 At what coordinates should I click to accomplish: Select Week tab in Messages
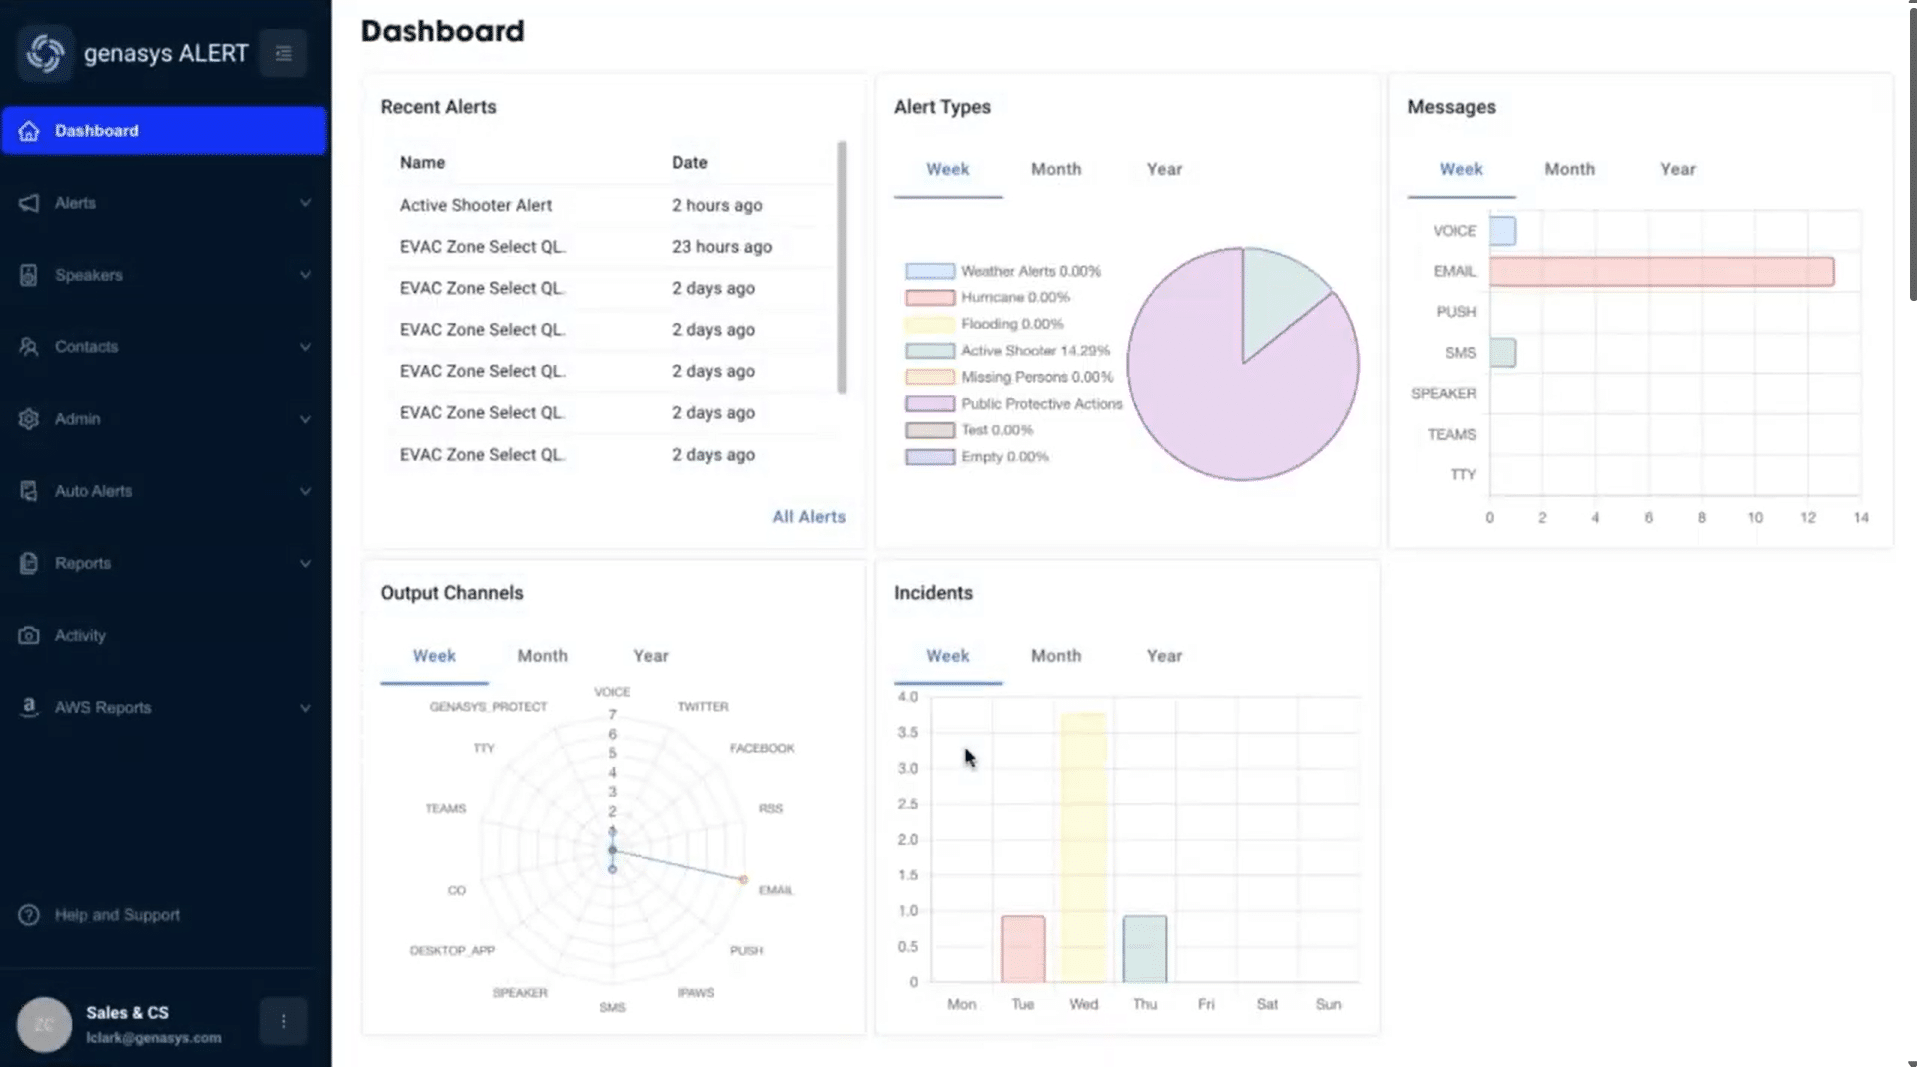1461,170
